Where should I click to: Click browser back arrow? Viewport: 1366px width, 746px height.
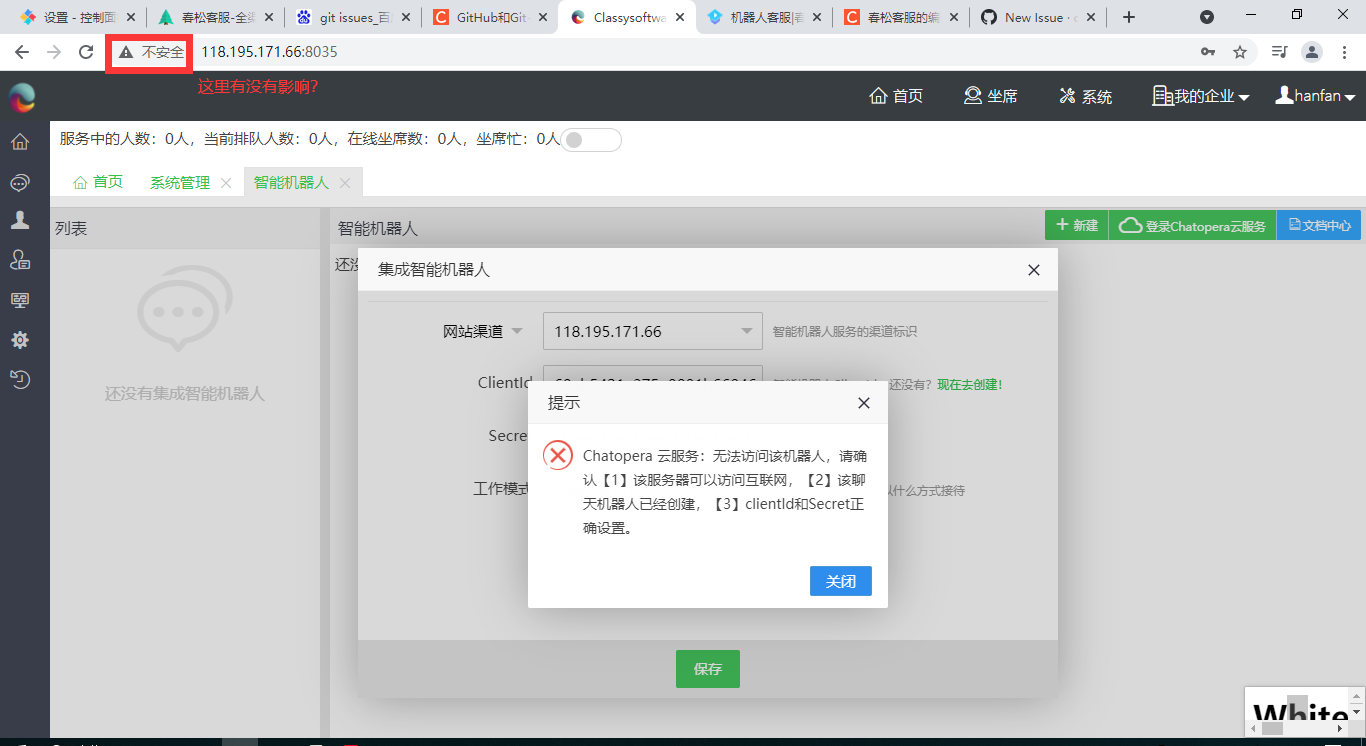click(22, 52)
